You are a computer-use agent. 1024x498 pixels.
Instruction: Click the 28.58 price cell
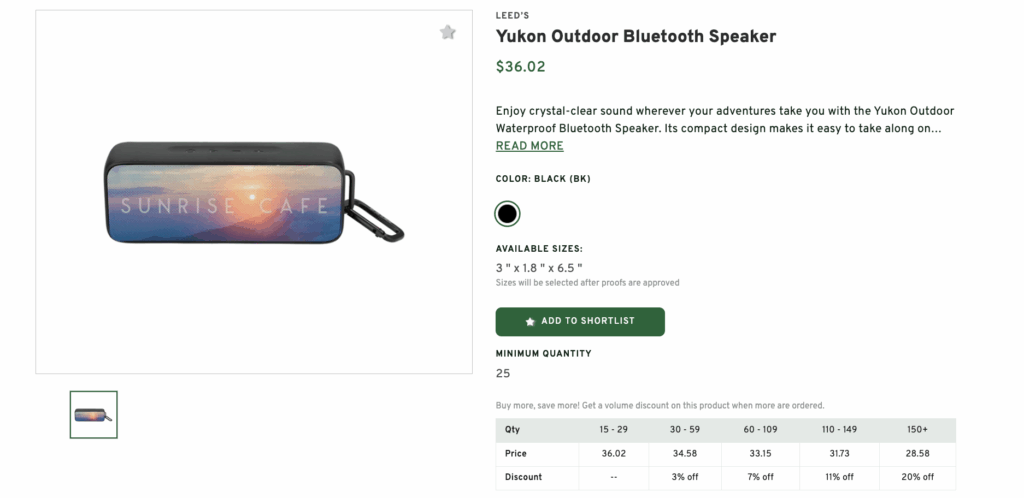pos(917,453)
